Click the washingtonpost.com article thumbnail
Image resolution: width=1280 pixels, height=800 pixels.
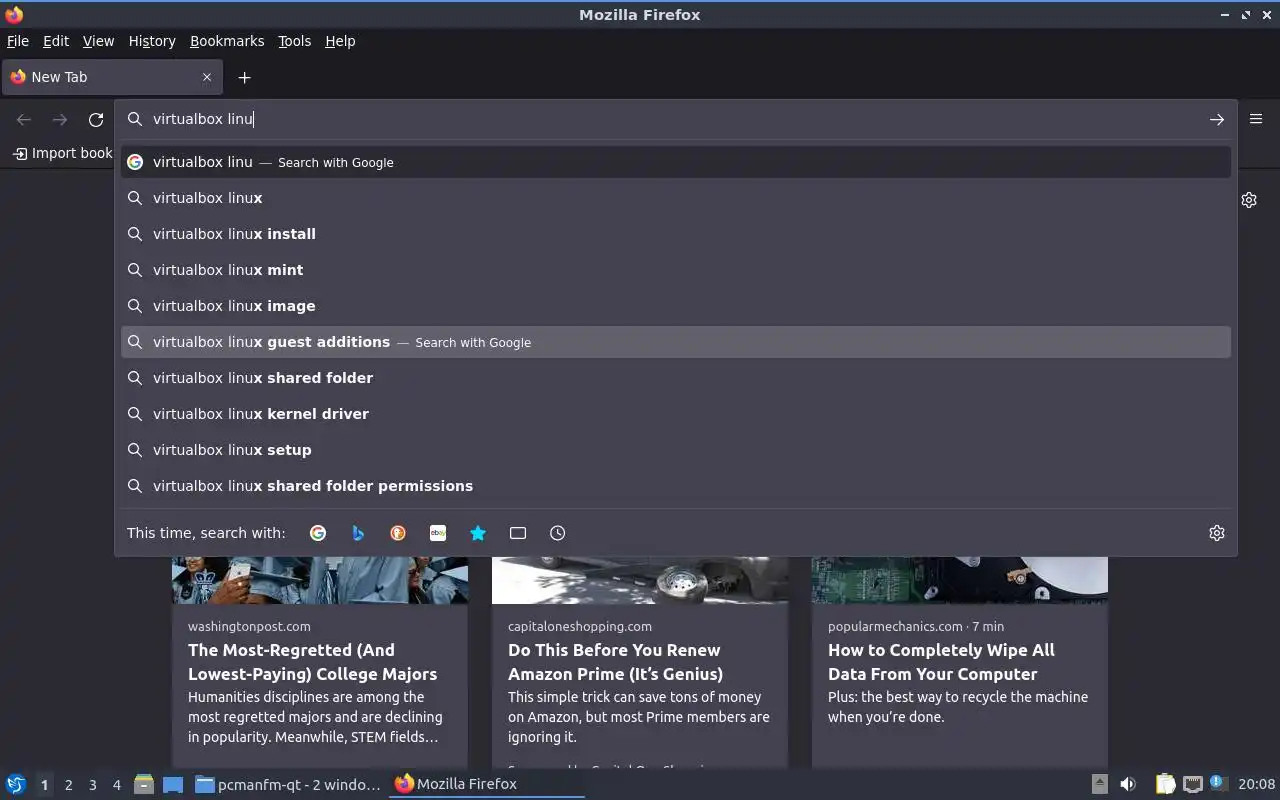click(320, 580)
